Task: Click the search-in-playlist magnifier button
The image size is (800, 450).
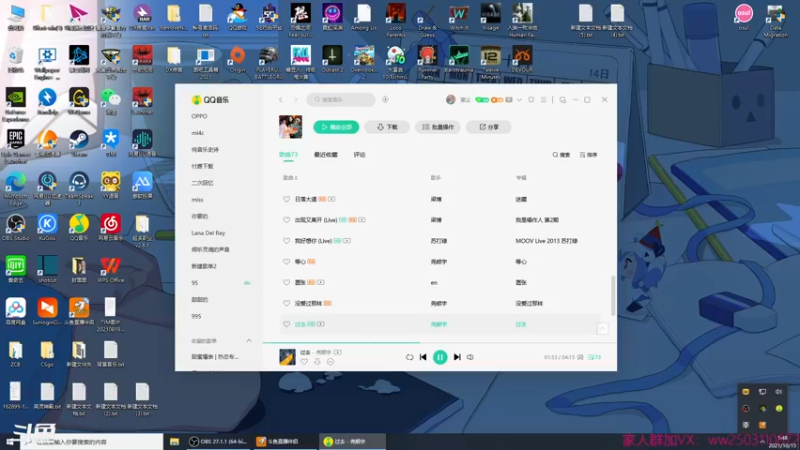Action: (x=561, y=155)
